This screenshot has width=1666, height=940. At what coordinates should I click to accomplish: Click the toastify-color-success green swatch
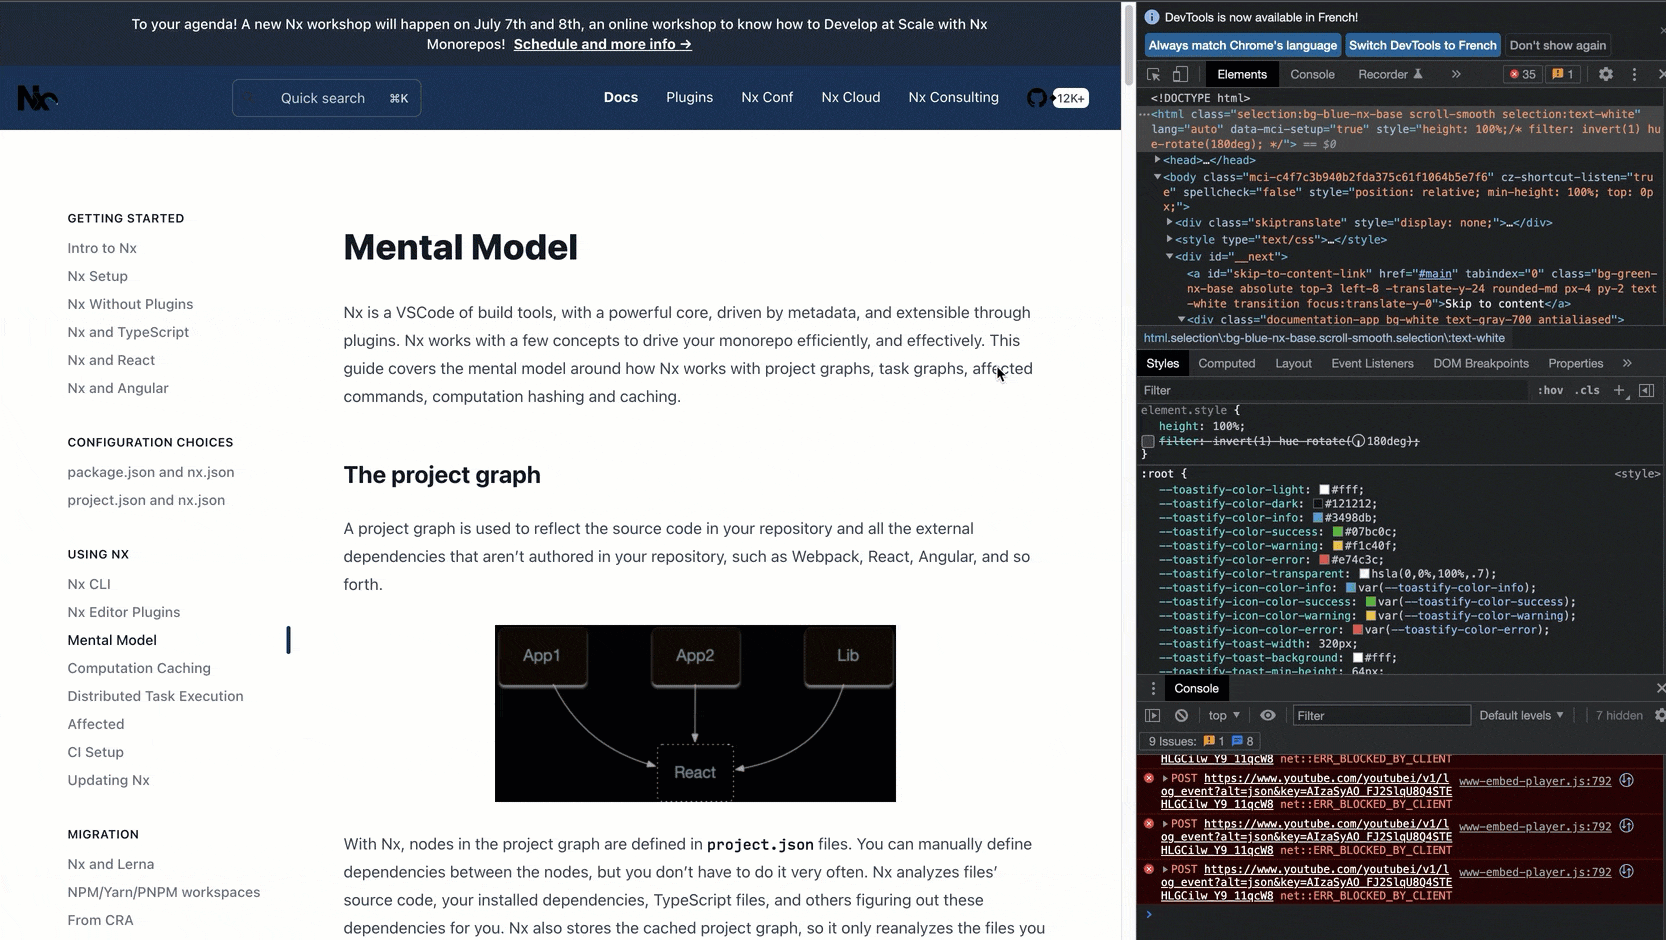click(x=1337, y=532)
